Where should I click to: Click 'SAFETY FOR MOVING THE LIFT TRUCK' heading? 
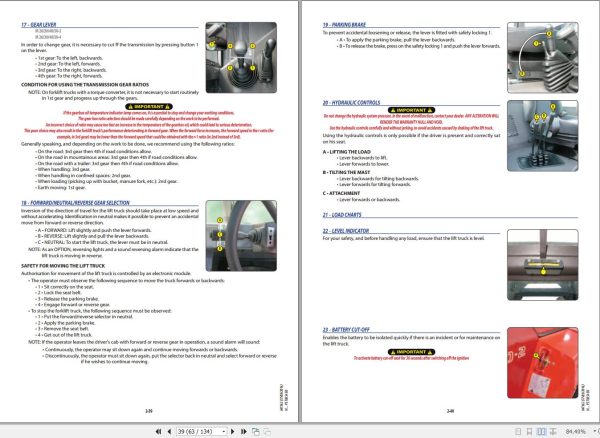[x=63, y=266]
